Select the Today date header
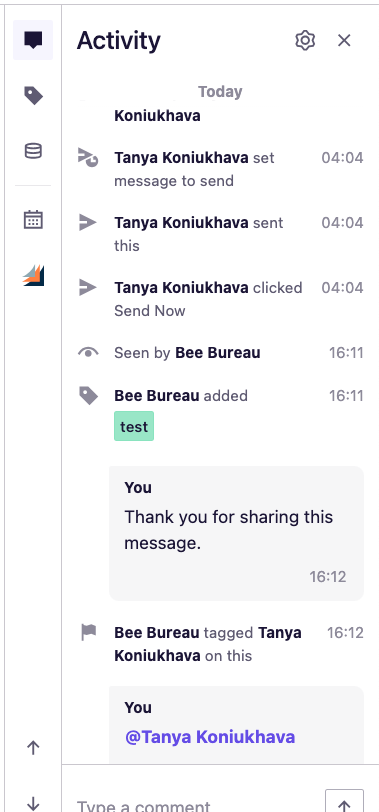 [220, 92]
